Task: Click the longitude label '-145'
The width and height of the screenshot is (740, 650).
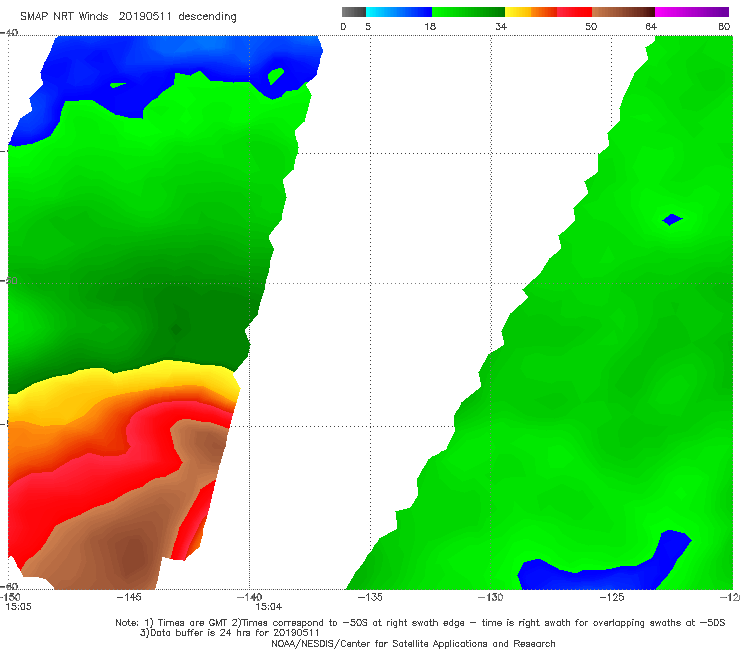Action: 129,597
